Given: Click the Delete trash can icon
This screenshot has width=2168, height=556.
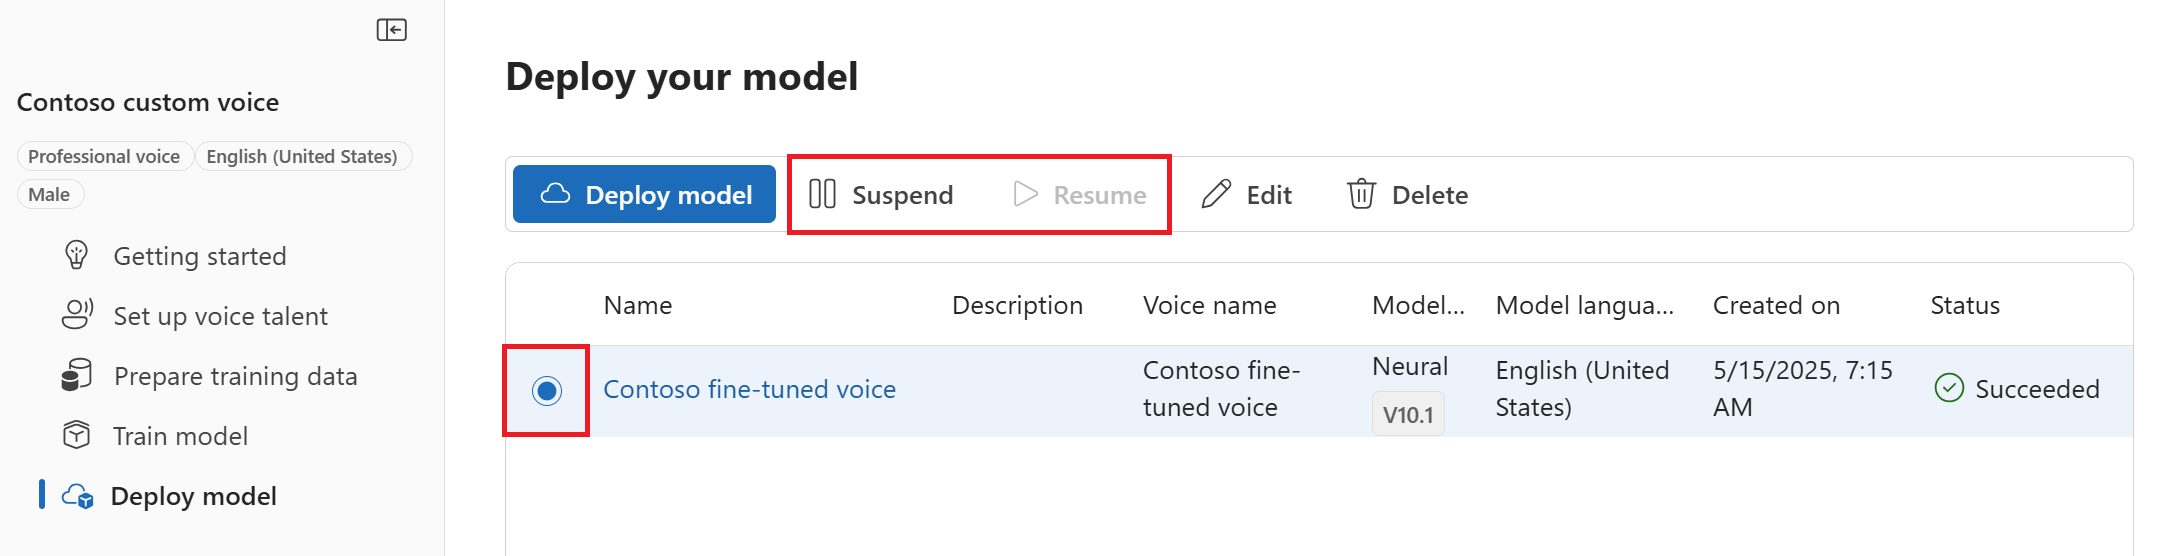Looking at the screenshot, I should click(1361, 194).
